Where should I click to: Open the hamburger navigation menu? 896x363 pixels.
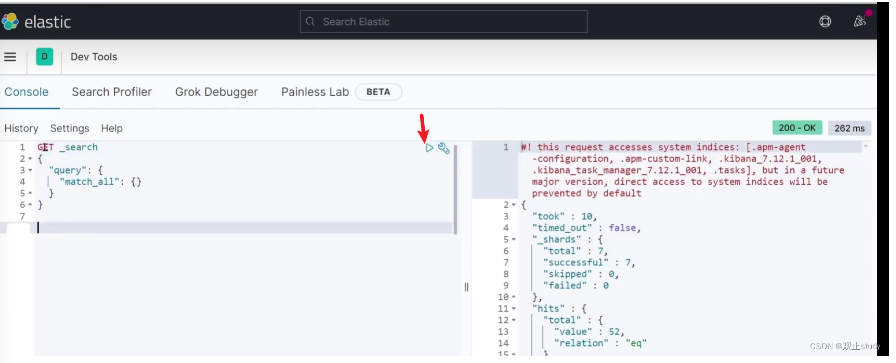[x=10, y=57]
